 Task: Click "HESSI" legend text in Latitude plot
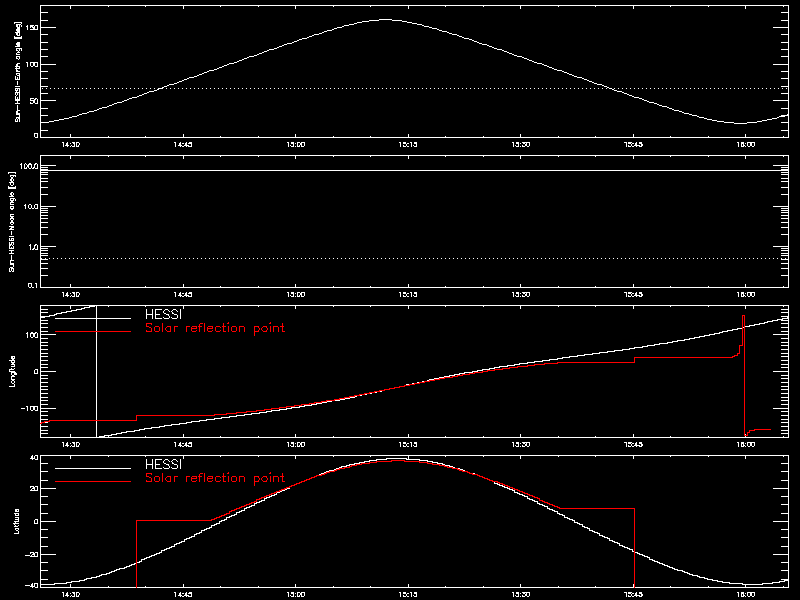(163, 464)
